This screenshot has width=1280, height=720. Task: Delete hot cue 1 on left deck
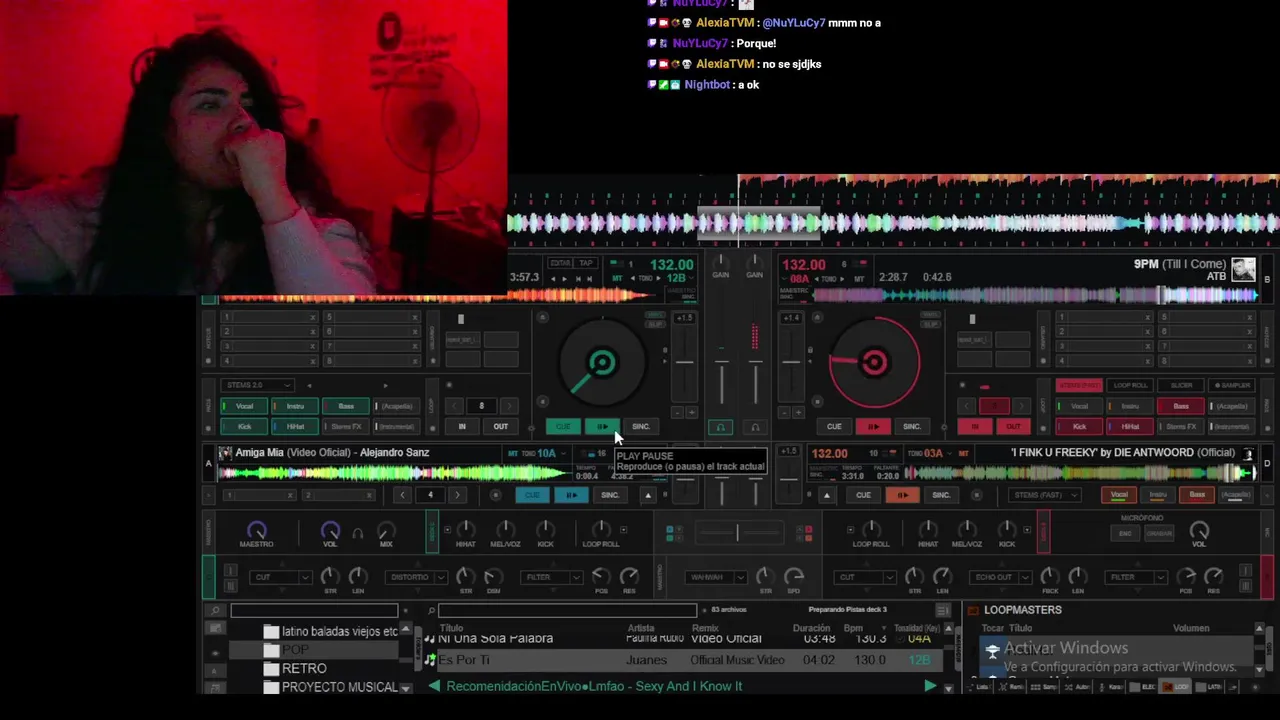click(x=312, y=318)
